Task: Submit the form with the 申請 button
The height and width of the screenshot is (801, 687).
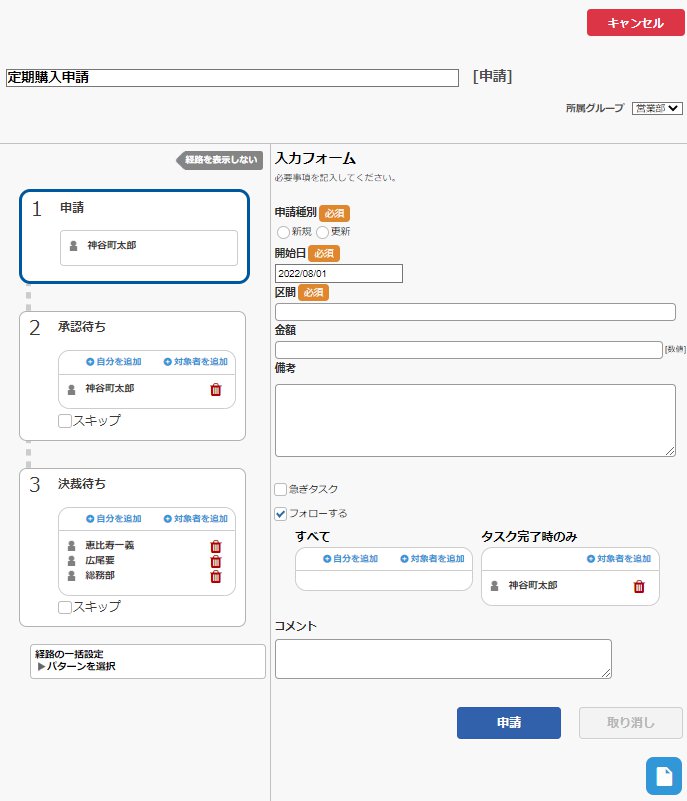Action: (508, 723)
